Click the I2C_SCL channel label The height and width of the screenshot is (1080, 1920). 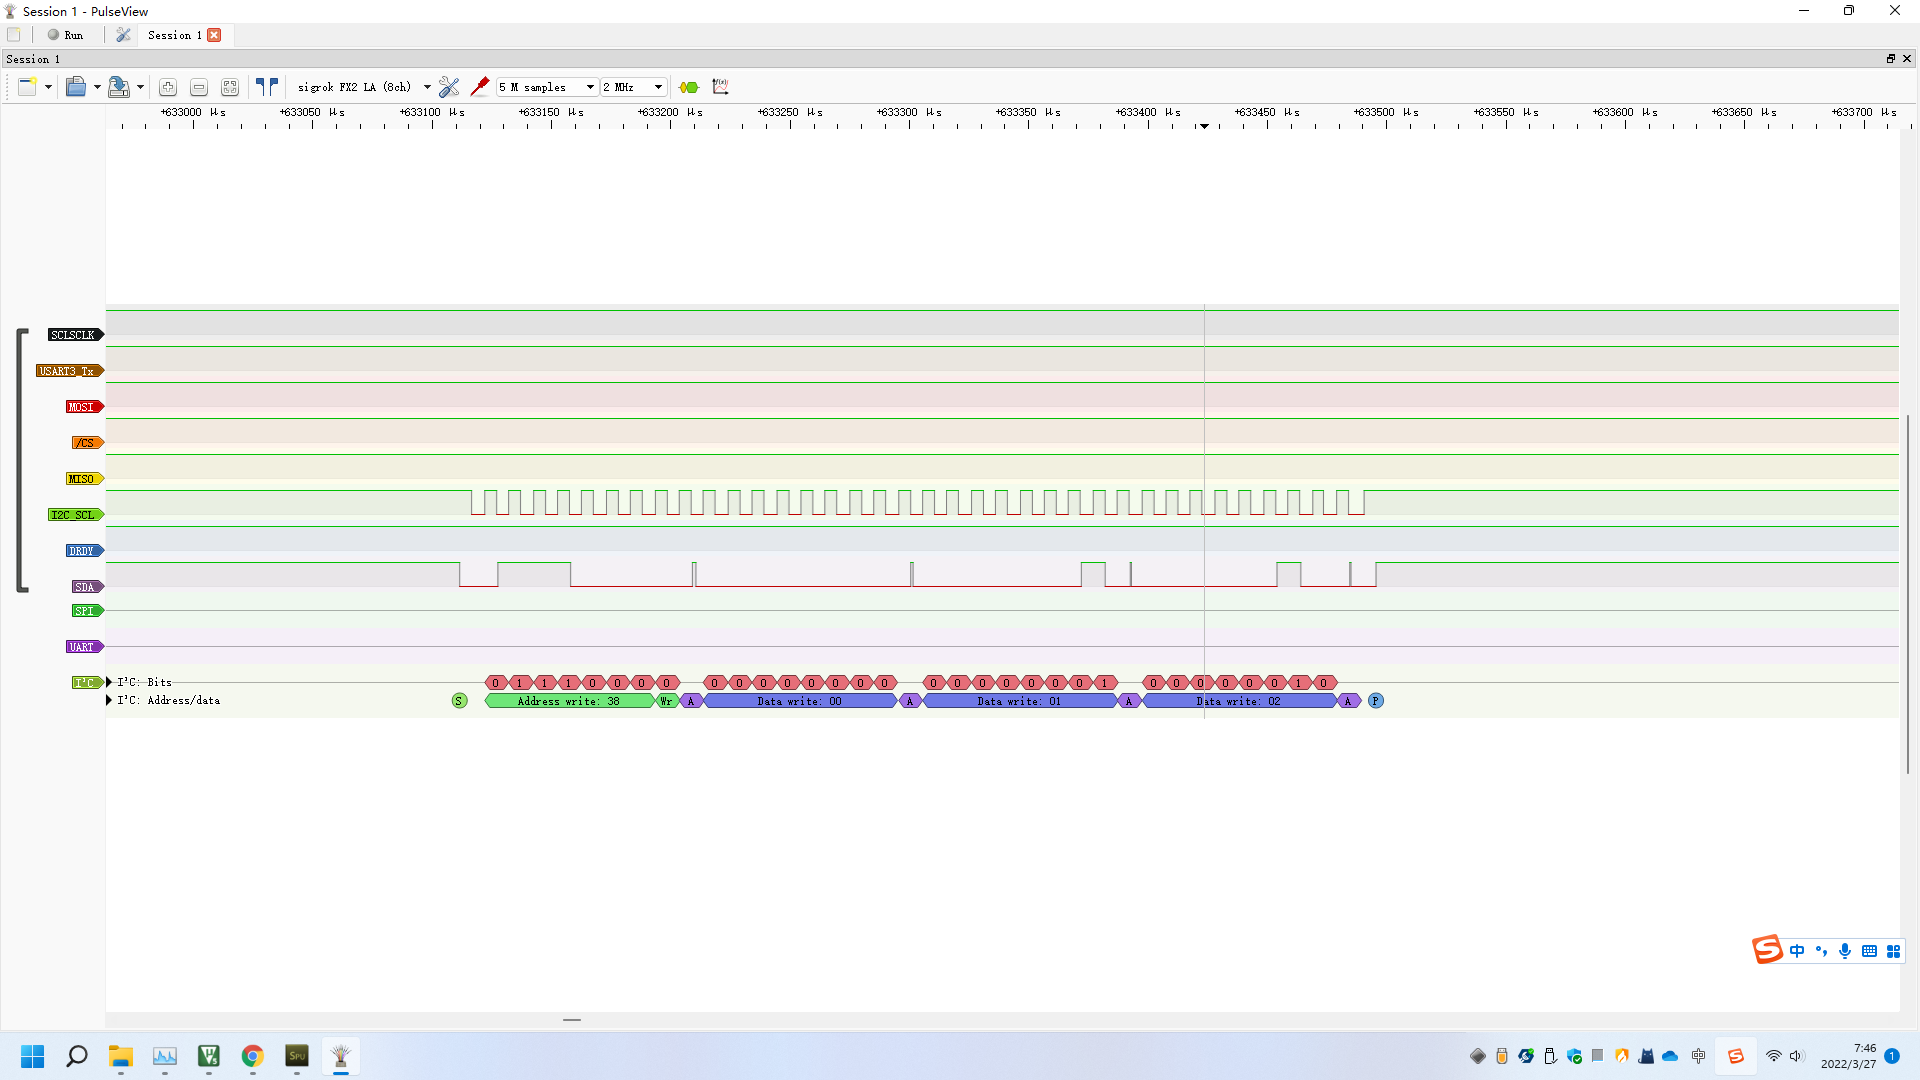click(x=74, y=515)
